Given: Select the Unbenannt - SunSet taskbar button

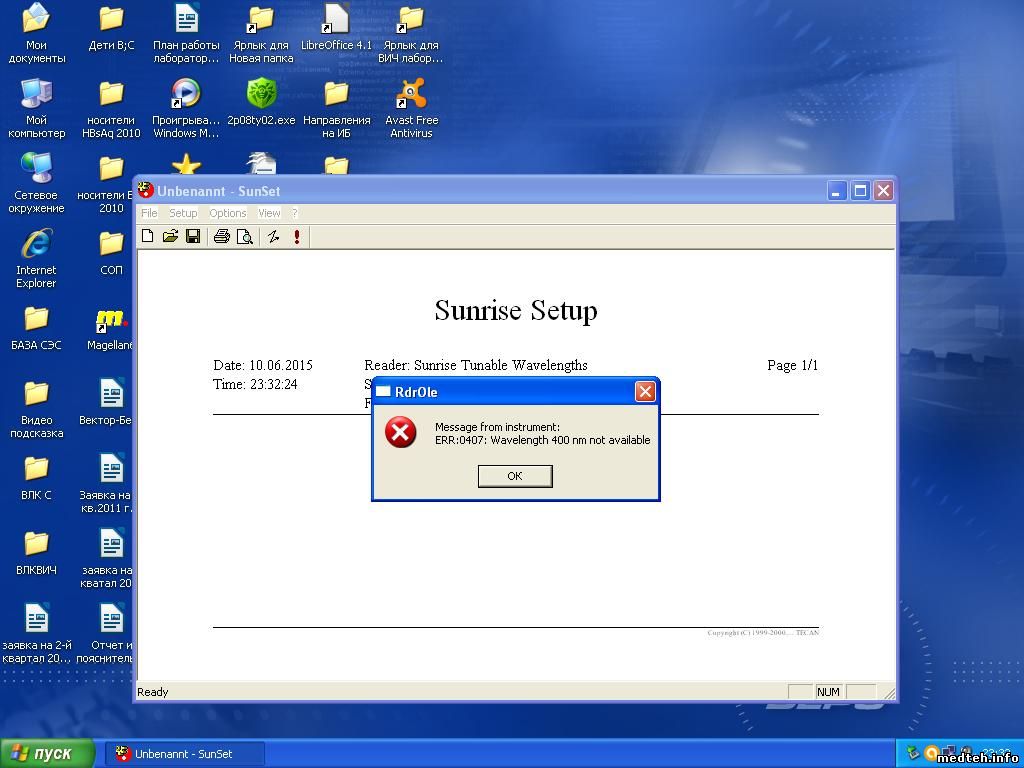Looking at the screenshot, I should point(184,754).
